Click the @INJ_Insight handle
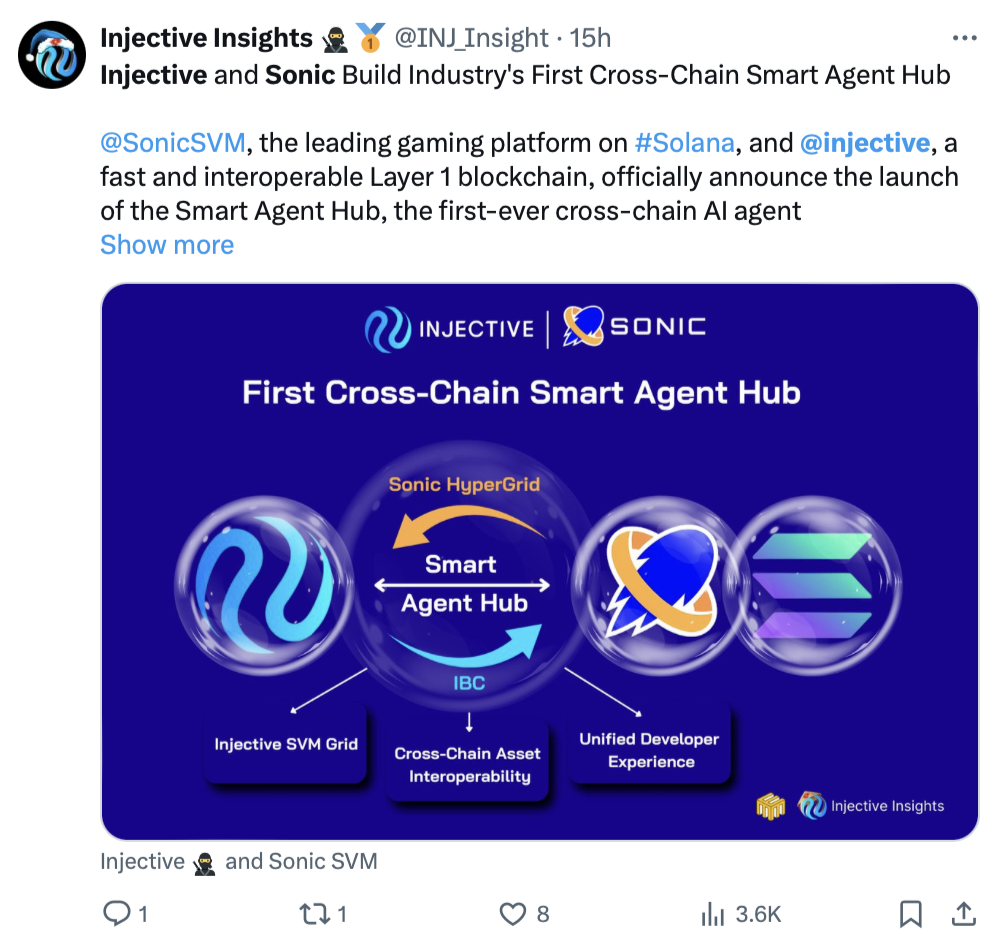 point(472,38)
